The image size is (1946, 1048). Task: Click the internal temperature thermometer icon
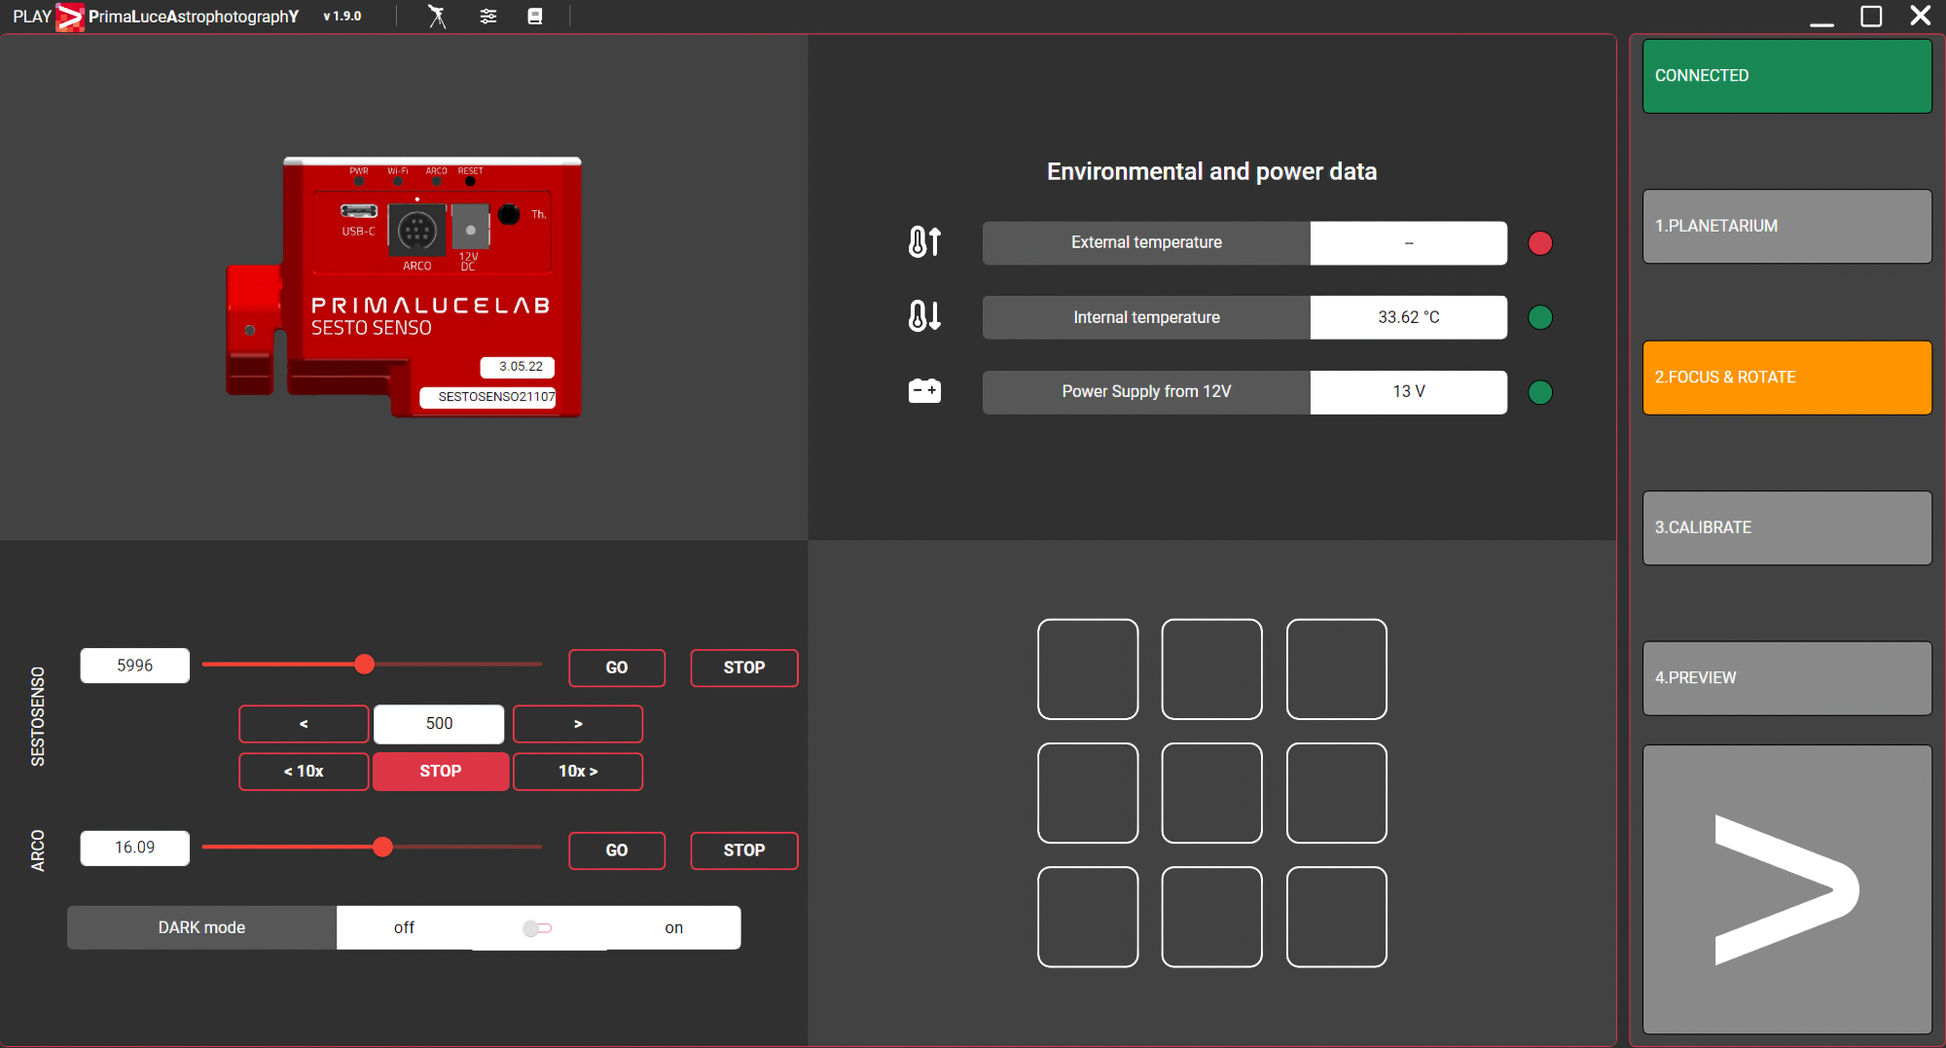pos(924,317)
